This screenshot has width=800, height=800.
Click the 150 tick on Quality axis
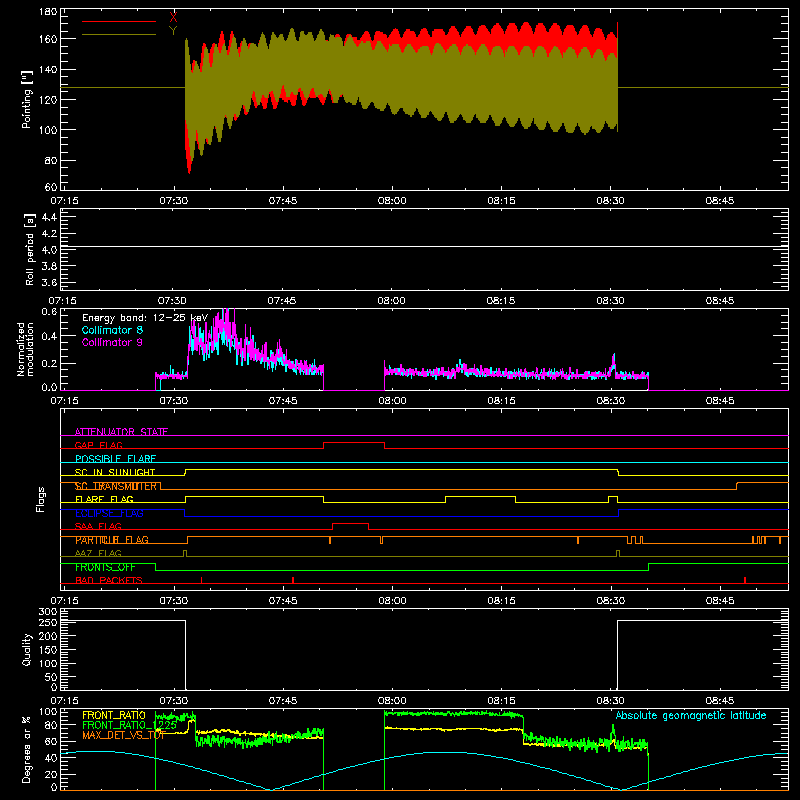click(x=47, y=650)
